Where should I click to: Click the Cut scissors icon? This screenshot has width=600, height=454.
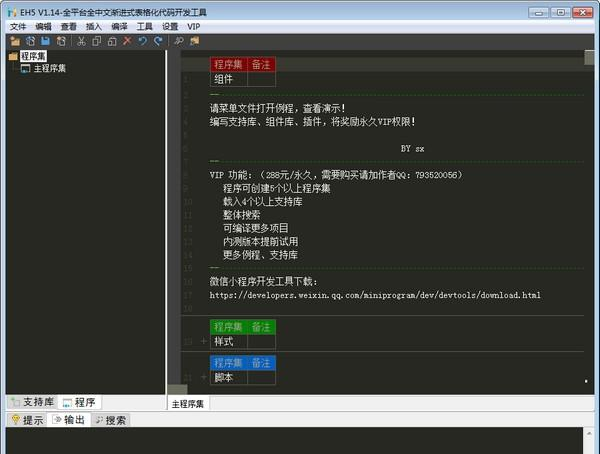(x=81, y=41)
